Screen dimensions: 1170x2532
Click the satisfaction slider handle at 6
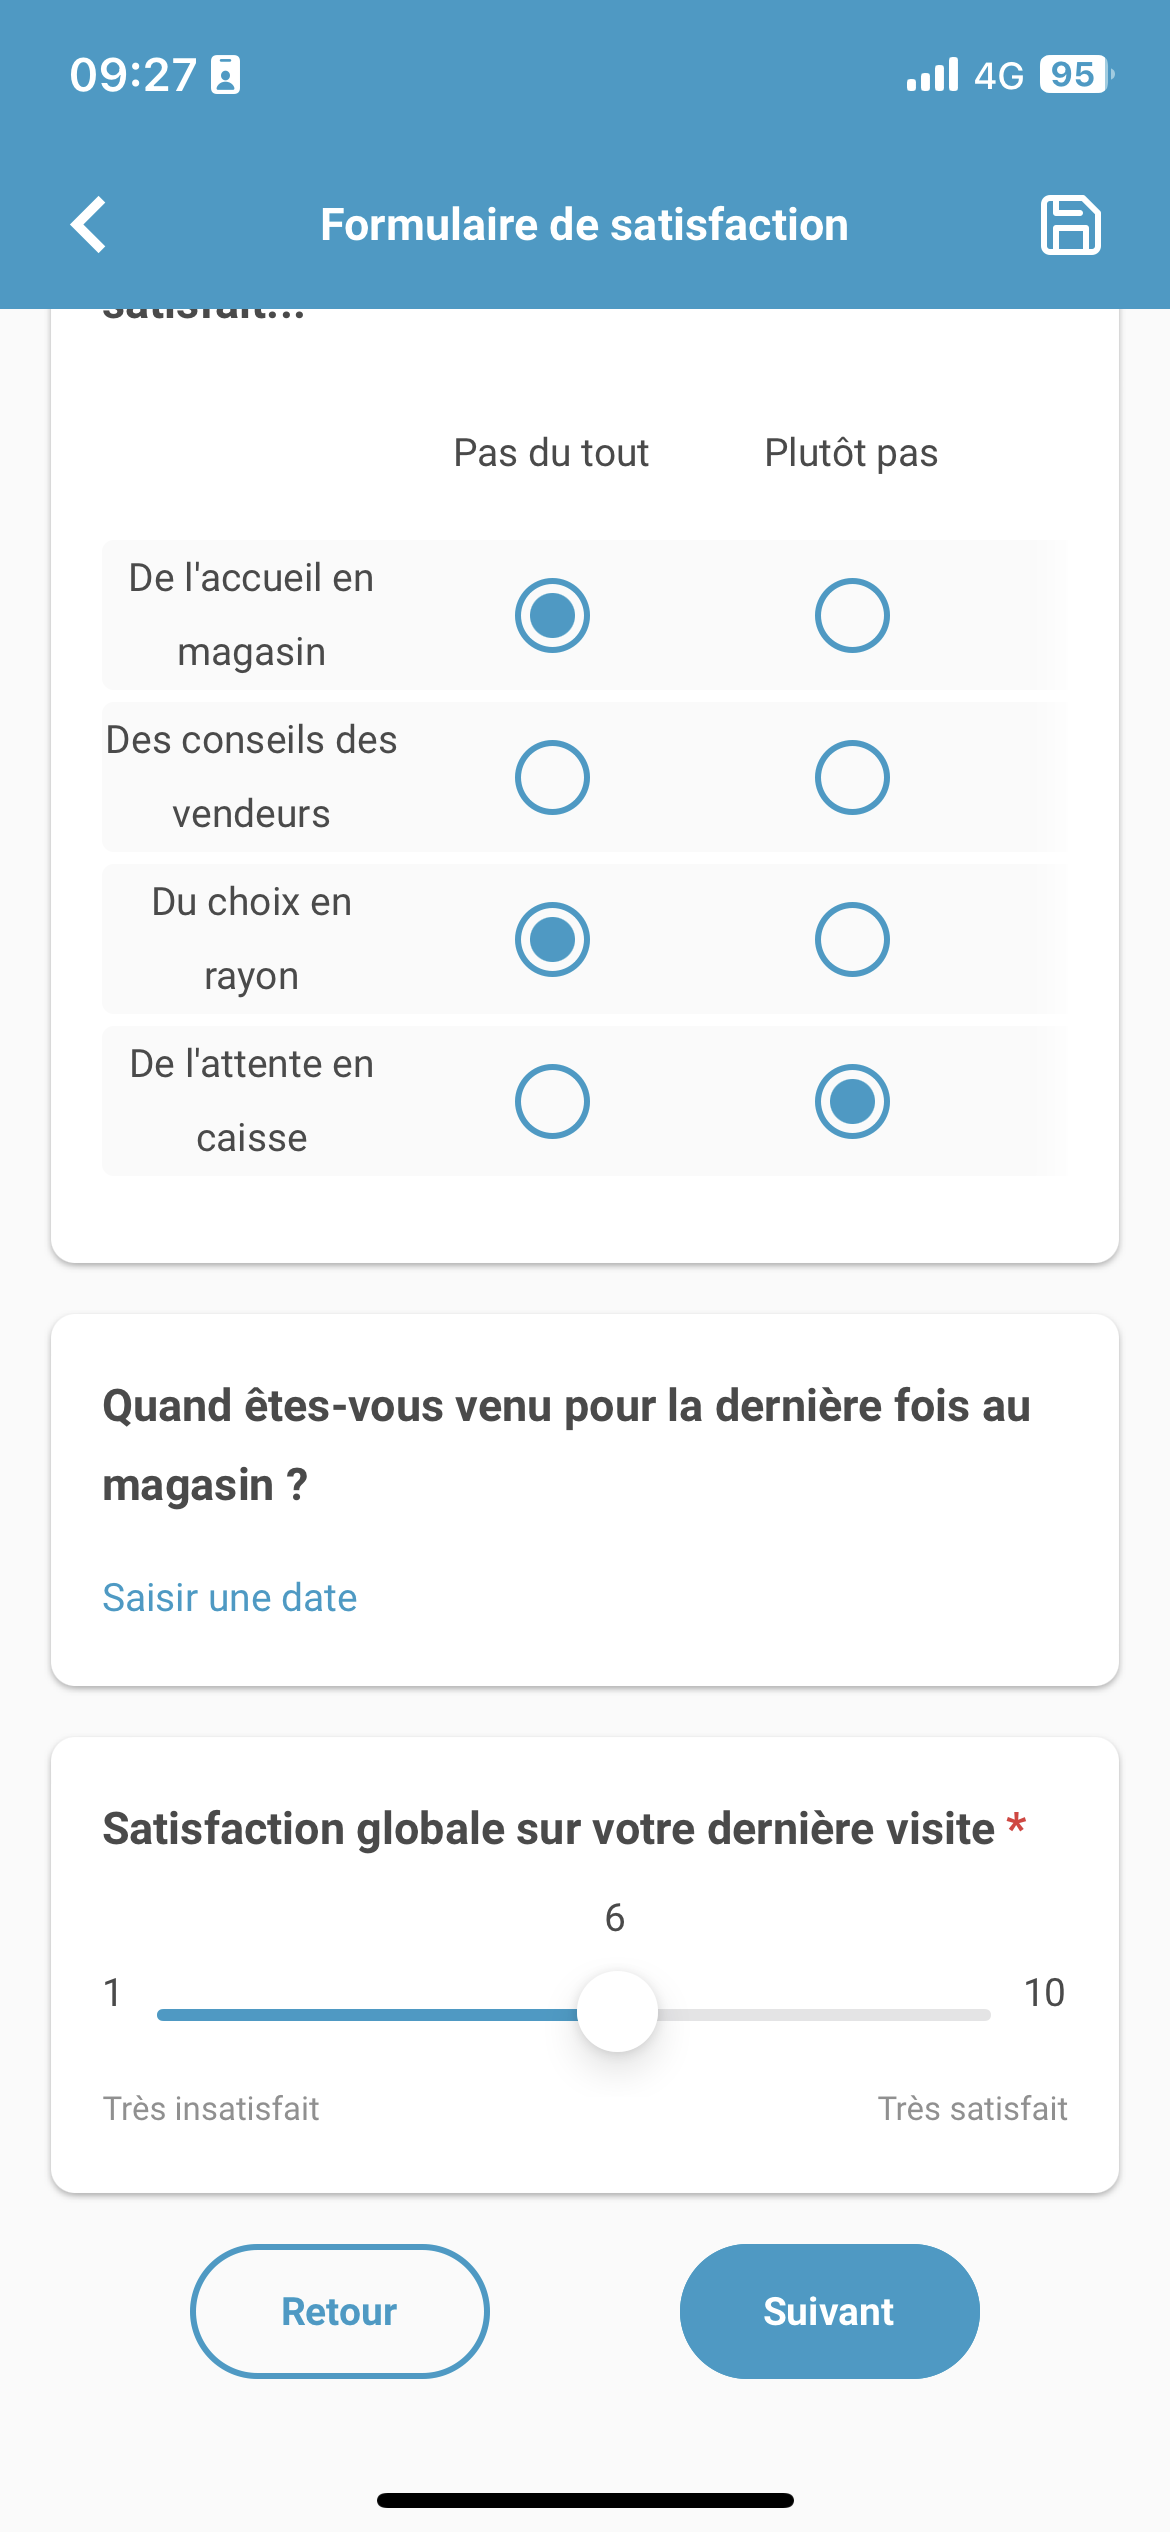(x=617, y=2012)
